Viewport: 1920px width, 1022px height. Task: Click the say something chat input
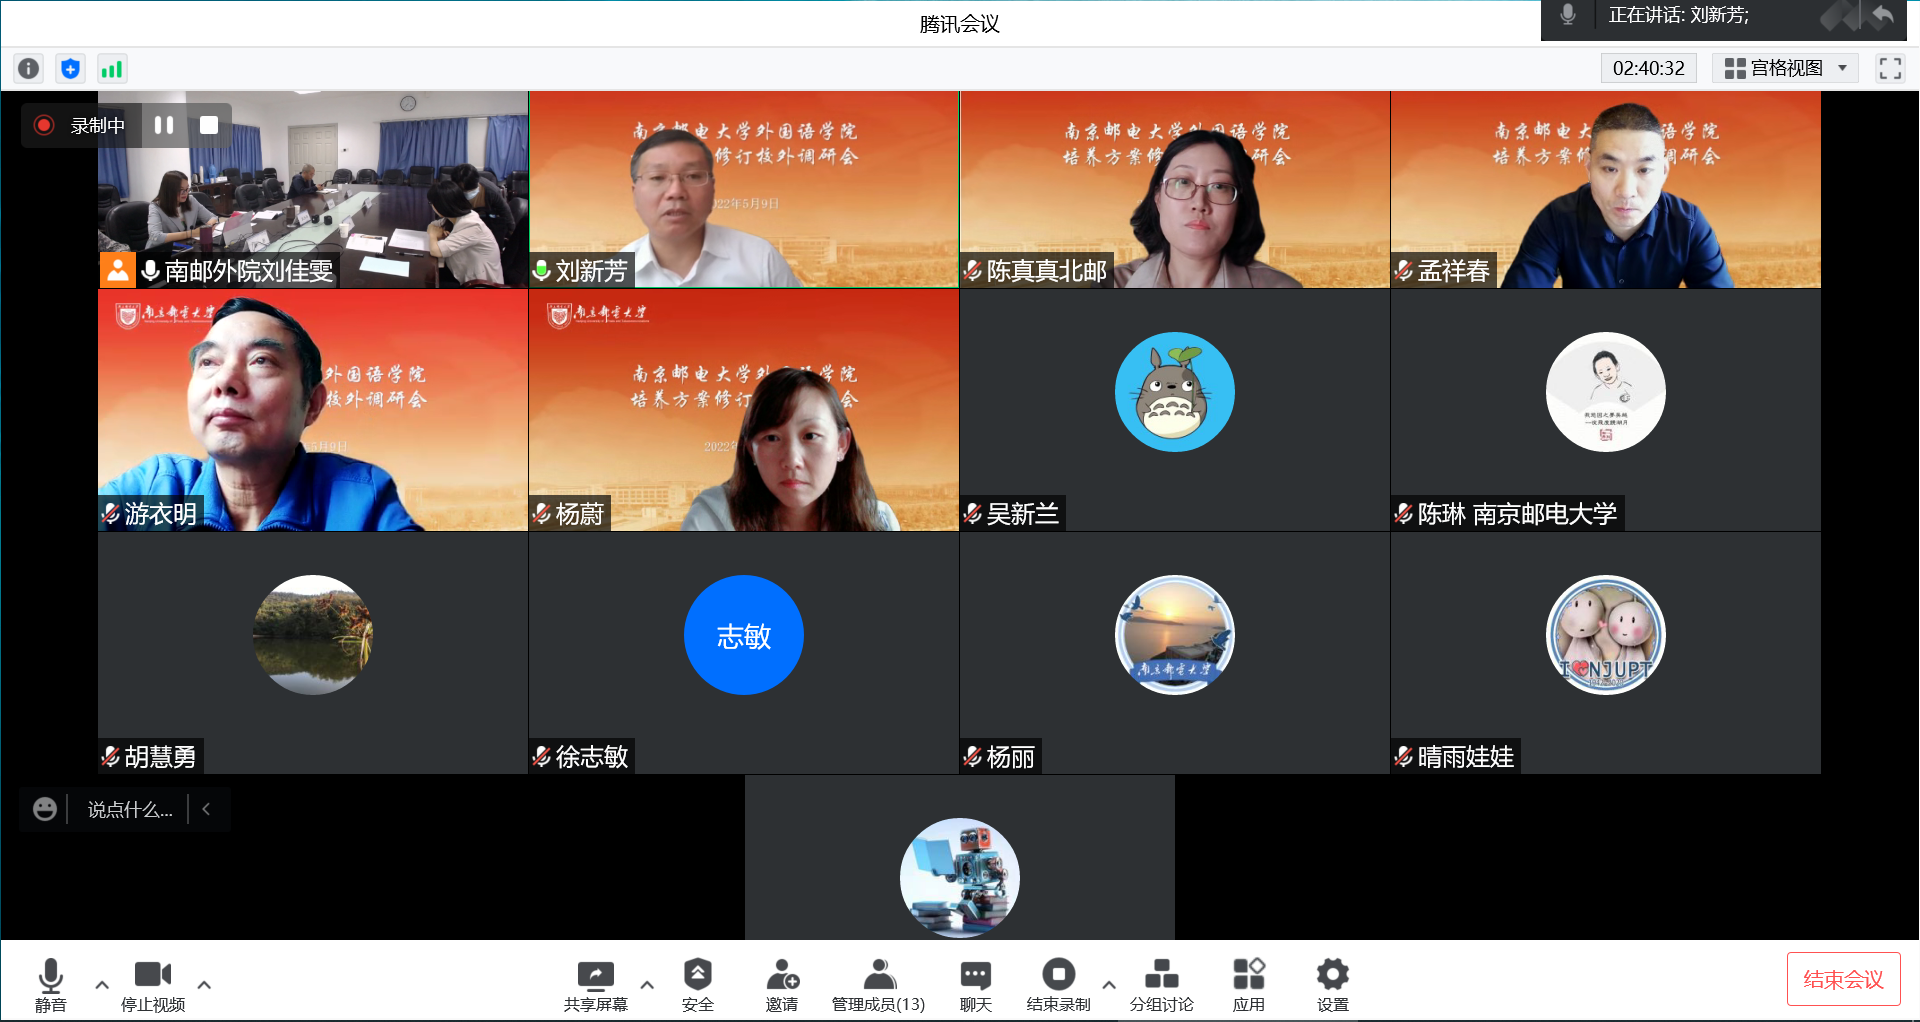coord(130,809)
